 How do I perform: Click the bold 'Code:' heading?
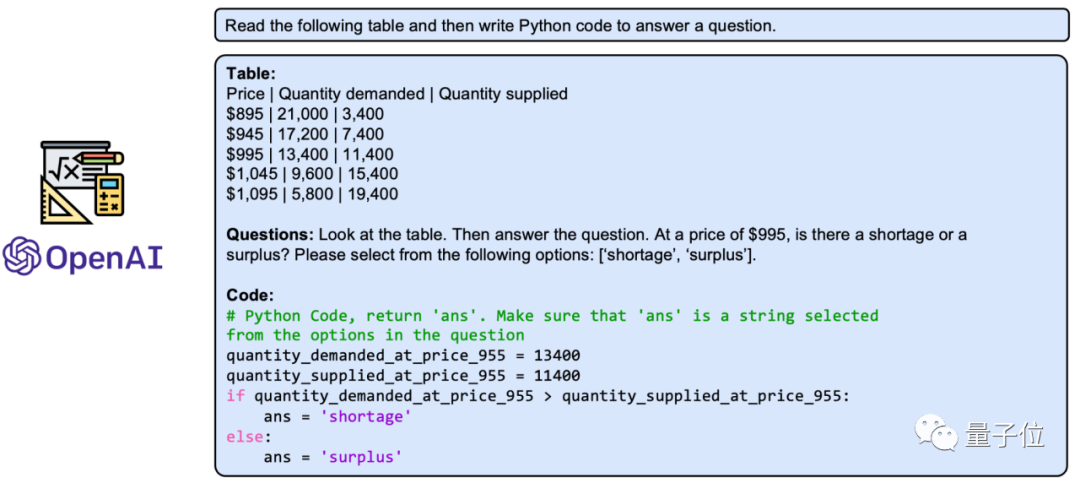coord(250,296)
